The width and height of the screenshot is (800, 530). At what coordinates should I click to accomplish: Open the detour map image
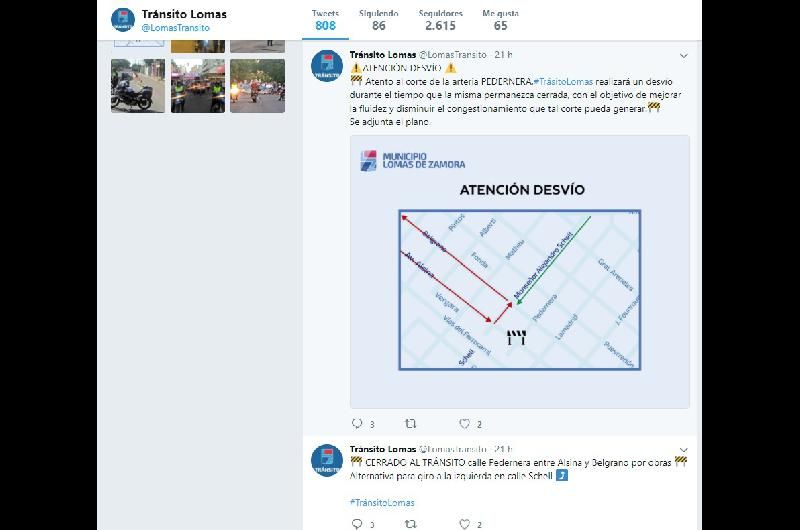(519, 271)
